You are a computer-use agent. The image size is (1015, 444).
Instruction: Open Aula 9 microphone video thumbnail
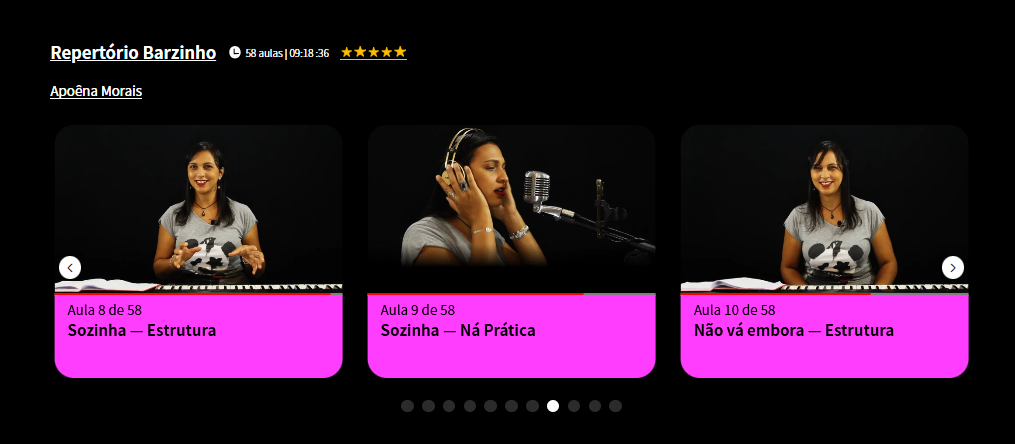[511, 209]
